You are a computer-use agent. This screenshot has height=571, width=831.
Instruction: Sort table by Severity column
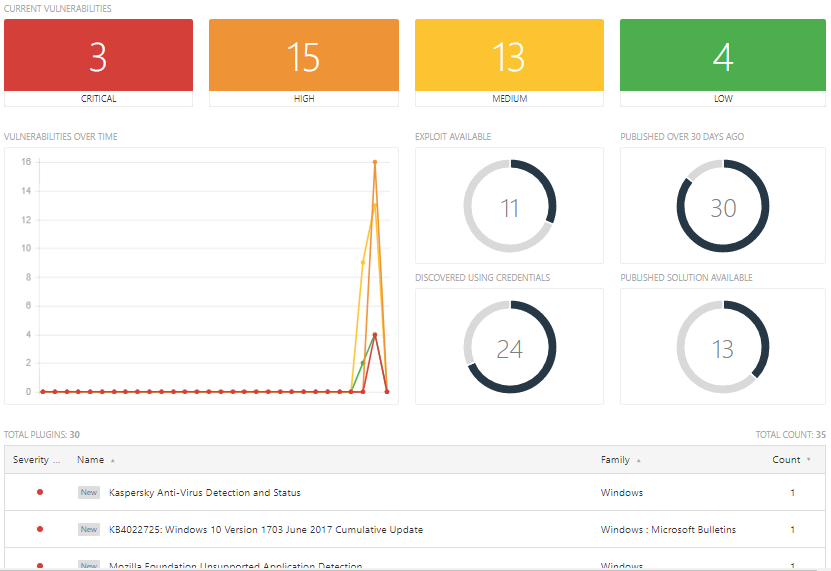[37, 460]
